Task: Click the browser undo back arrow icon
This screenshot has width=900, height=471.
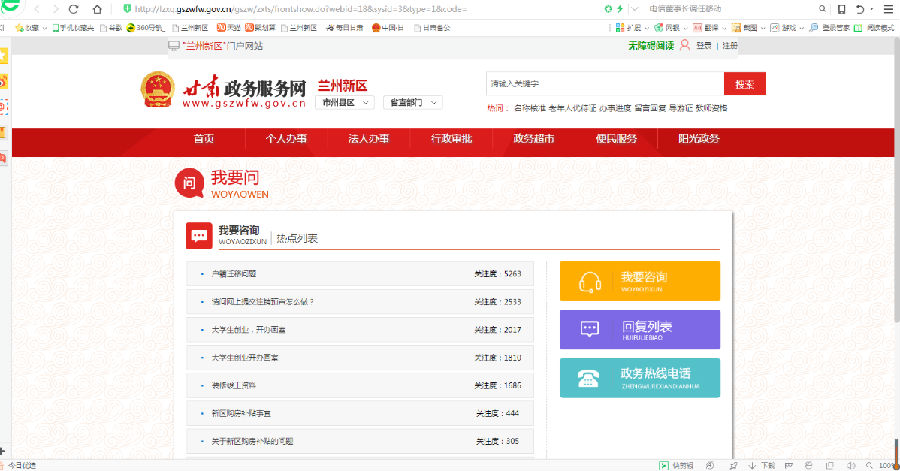Action: coord(858,8)
